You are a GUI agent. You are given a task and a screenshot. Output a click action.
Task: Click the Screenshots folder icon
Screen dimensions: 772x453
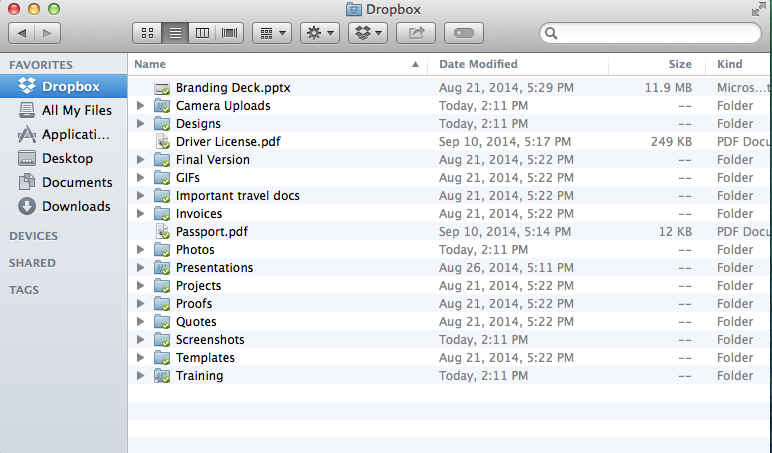(162, 340)
